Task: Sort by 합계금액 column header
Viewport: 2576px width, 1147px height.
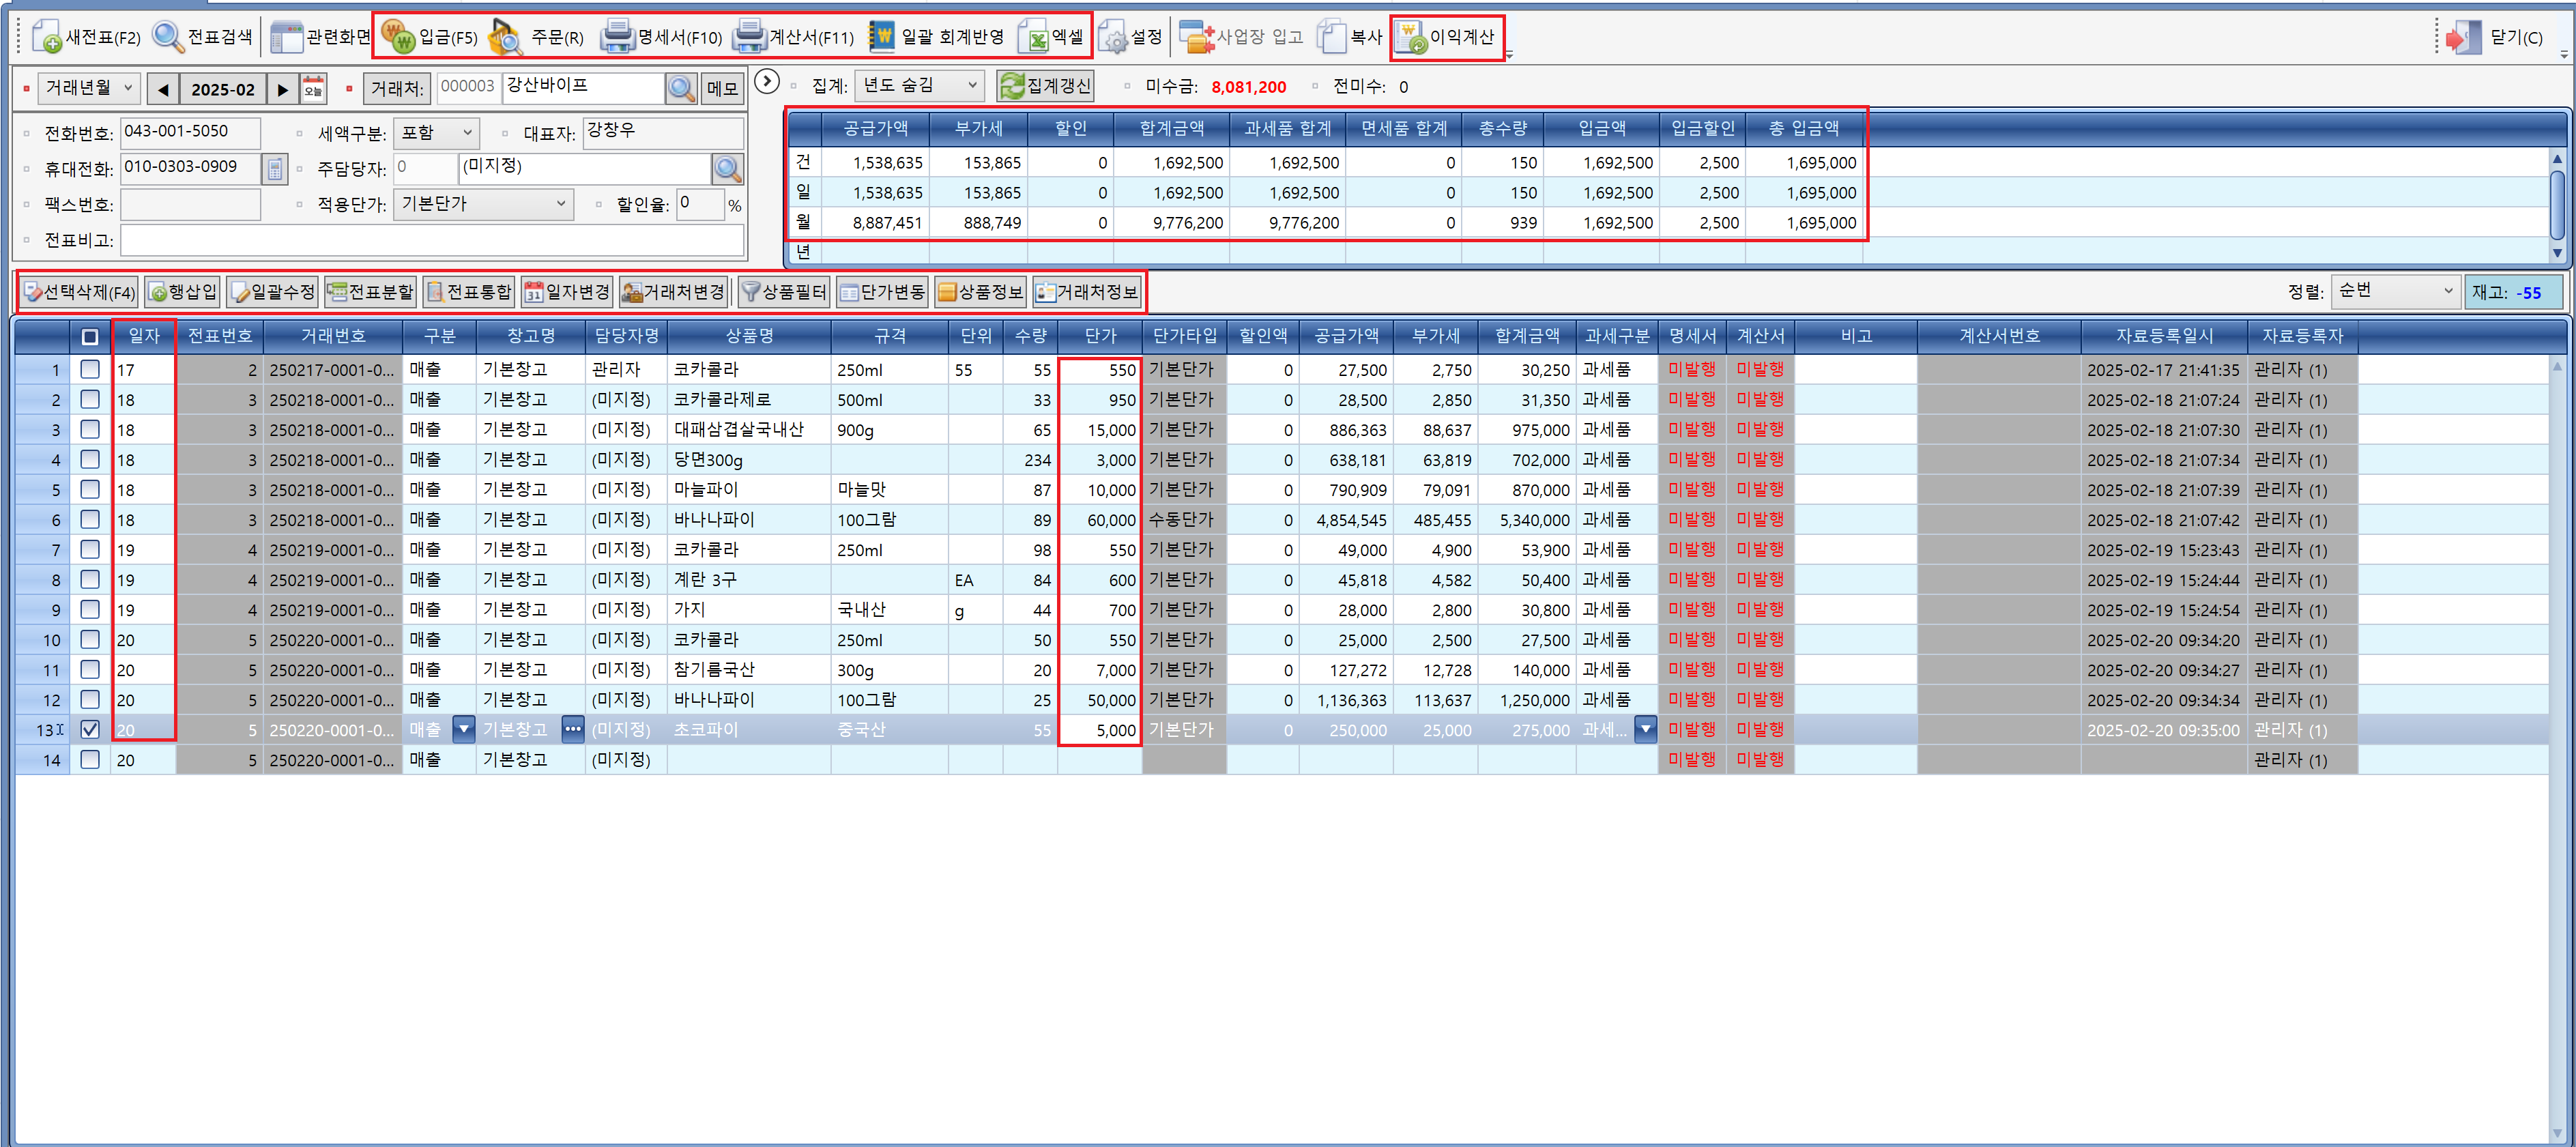Action: (1526, 336)
